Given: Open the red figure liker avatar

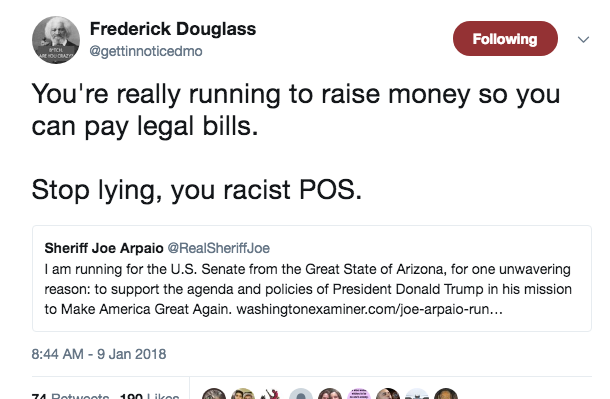Looking at the screenshot, I should click(272, 394).
